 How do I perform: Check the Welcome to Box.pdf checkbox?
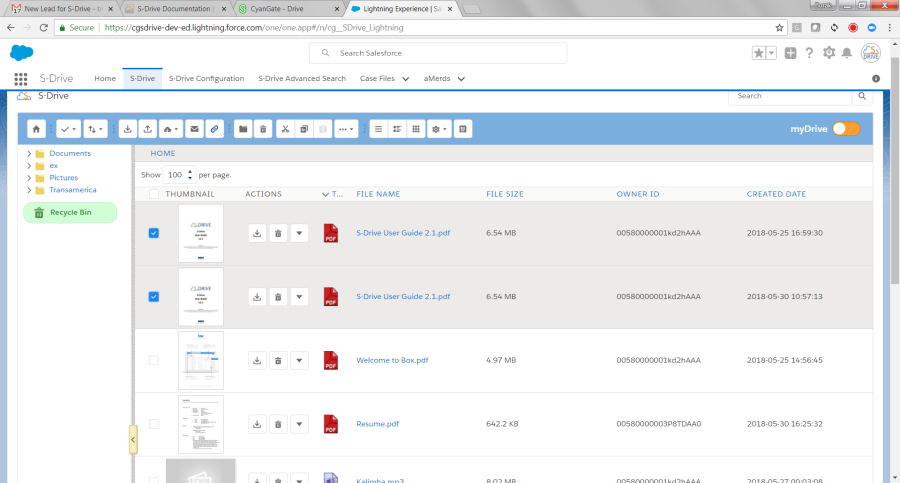pyautogui.click(x=153, y=360)
